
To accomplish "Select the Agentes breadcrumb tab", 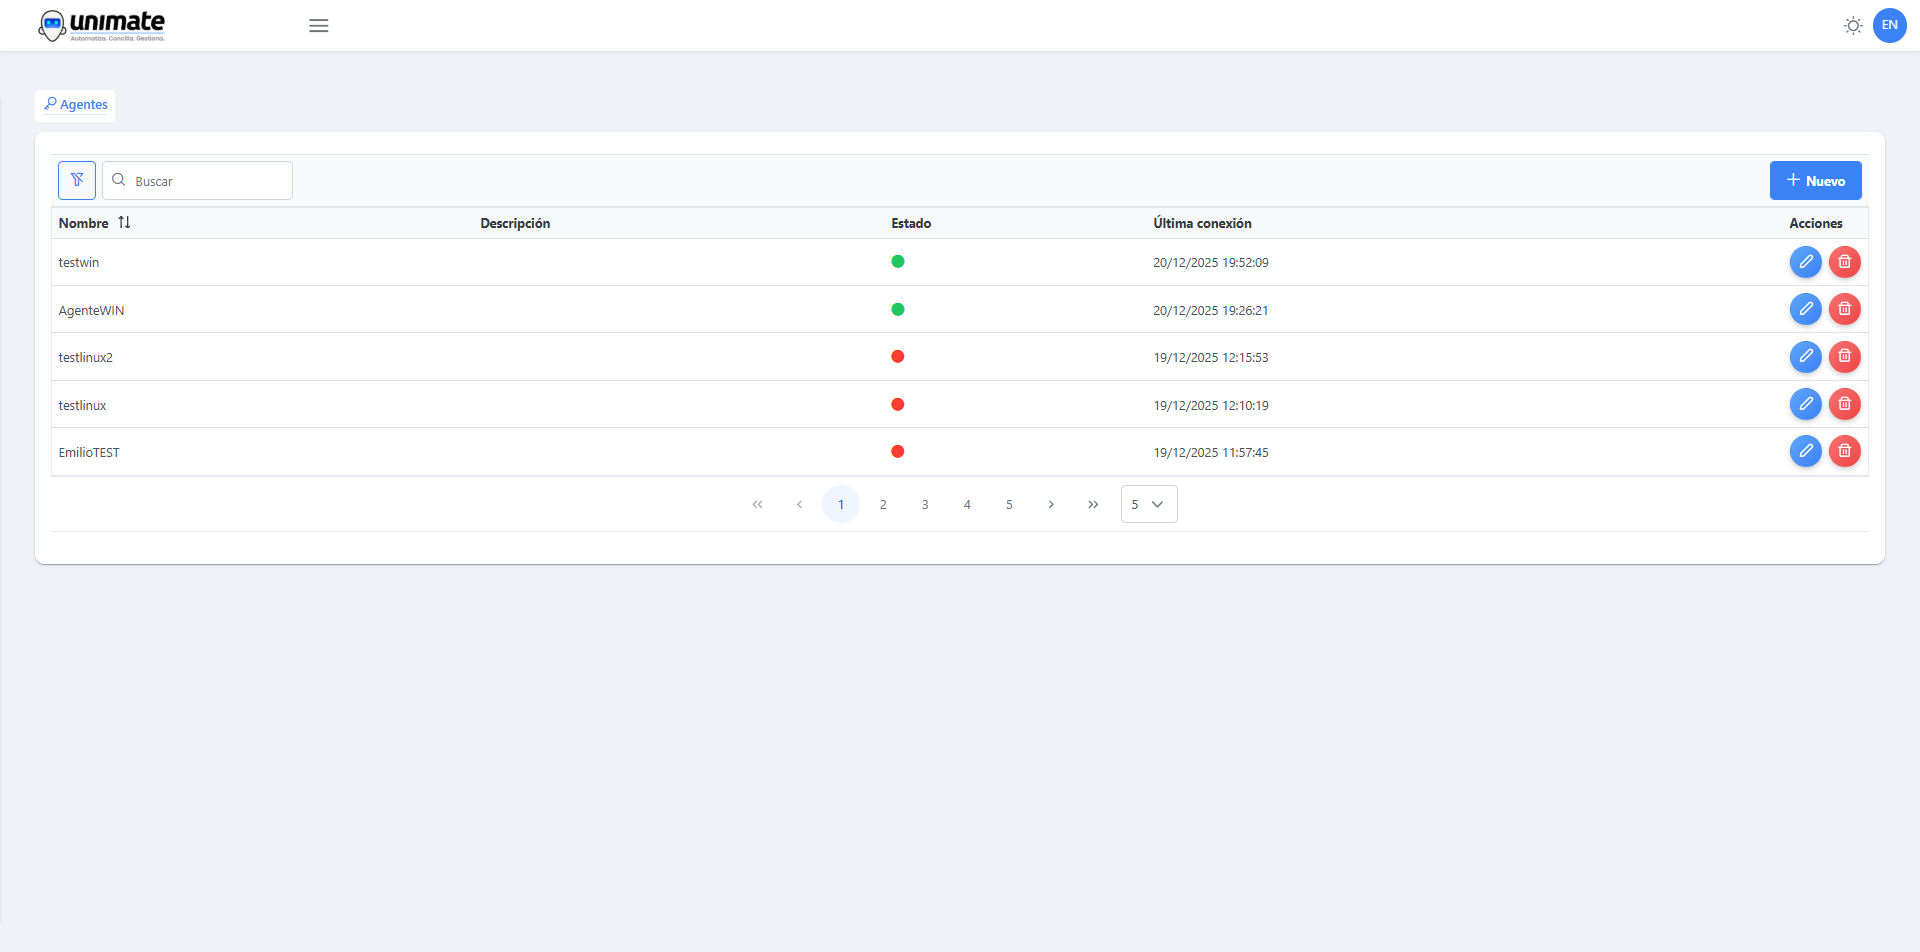I will pos(76,105).
